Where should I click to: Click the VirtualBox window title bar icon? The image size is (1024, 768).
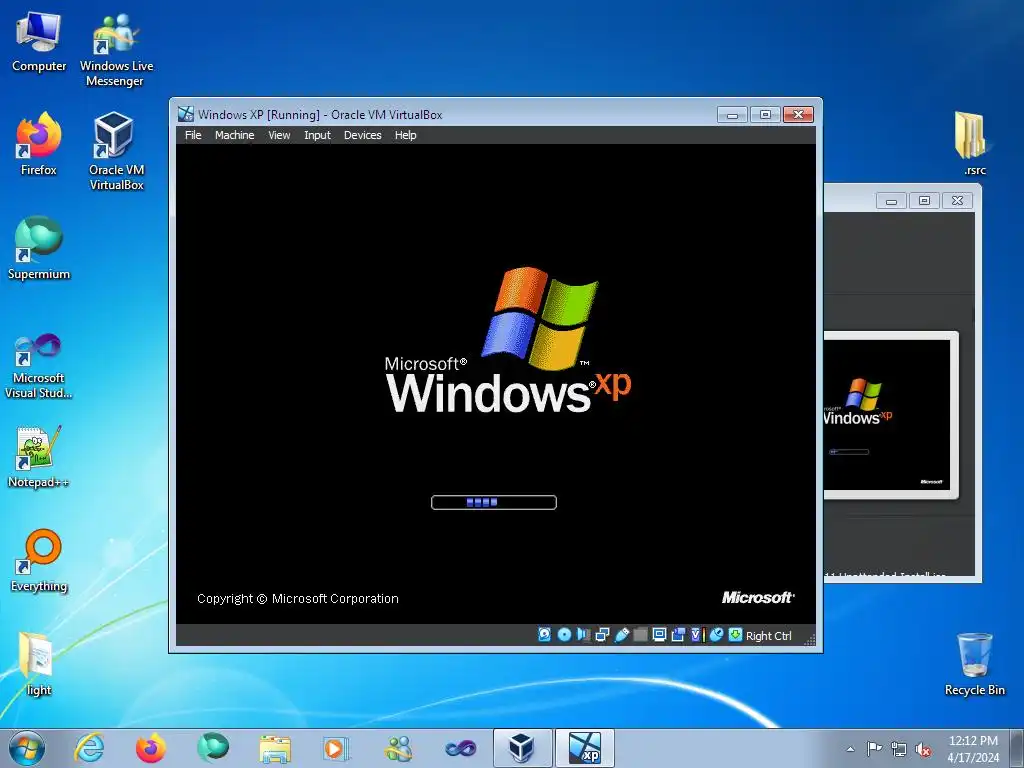[x=186, y=114]
